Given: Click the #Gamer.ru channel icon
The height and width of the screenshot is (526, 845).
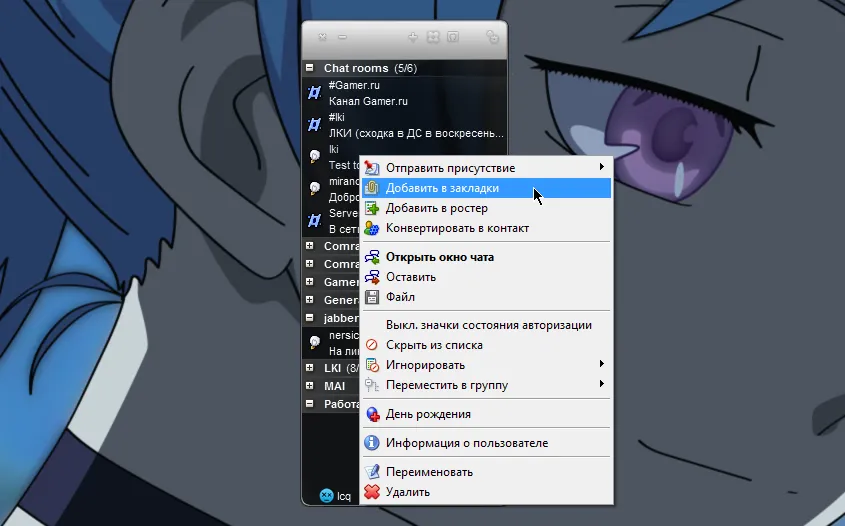Looking at the screenshot, I should tap(314, 93).
